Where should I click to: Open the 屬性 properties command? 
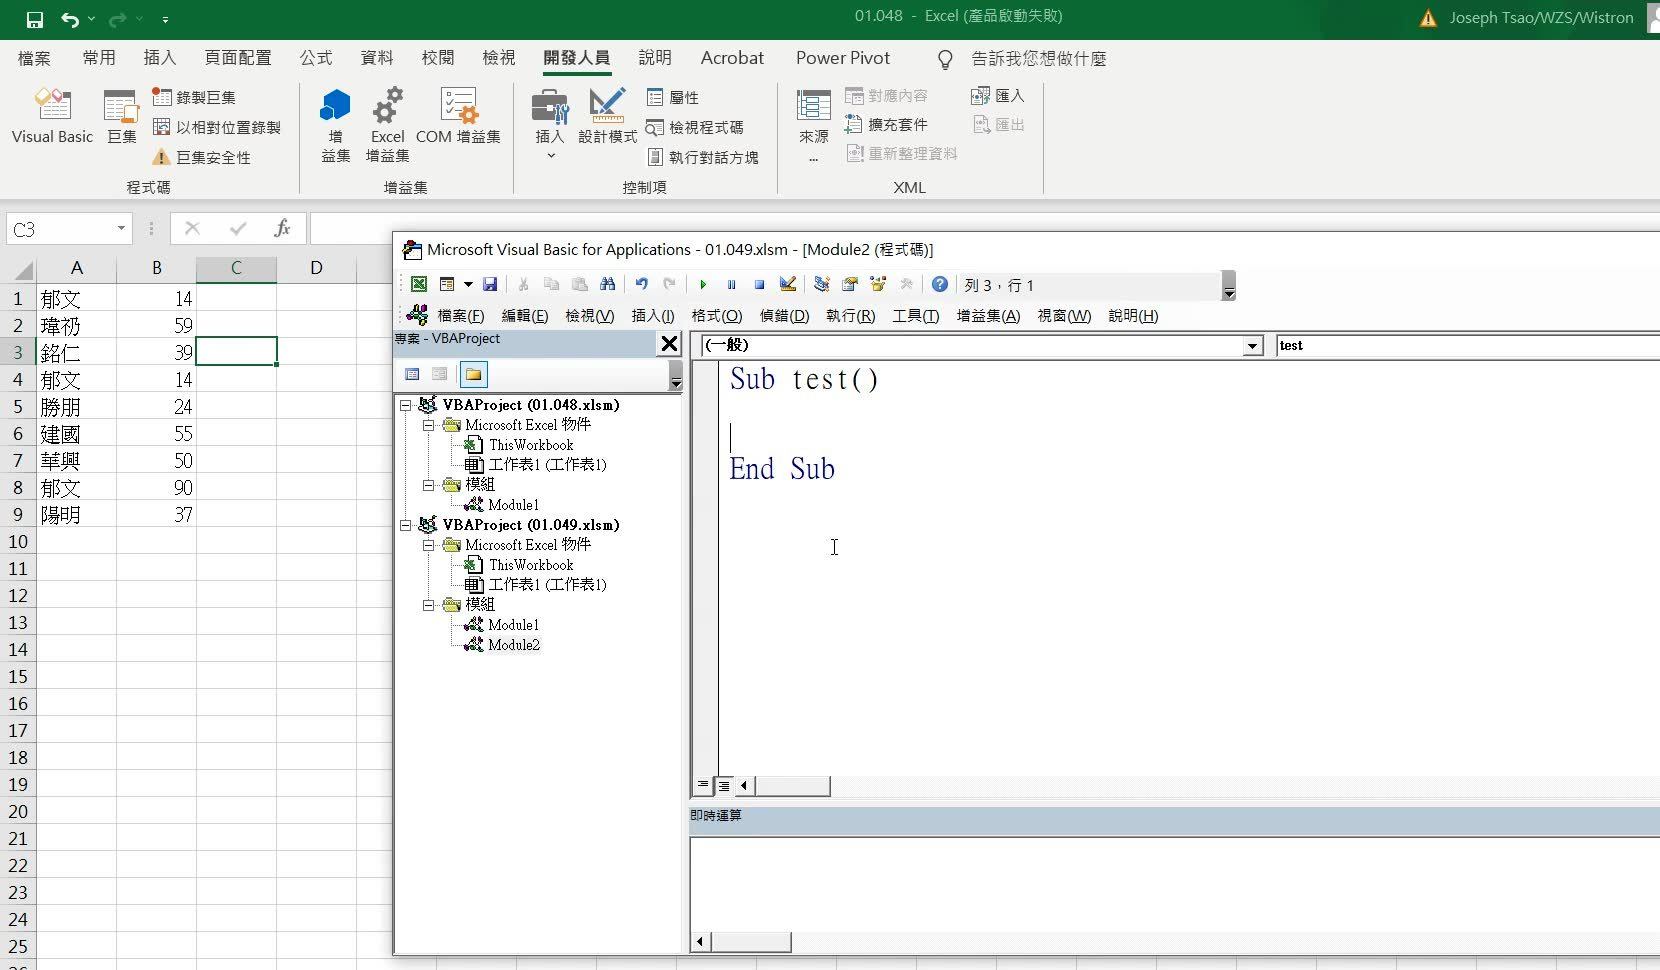[x=673, y=97]
